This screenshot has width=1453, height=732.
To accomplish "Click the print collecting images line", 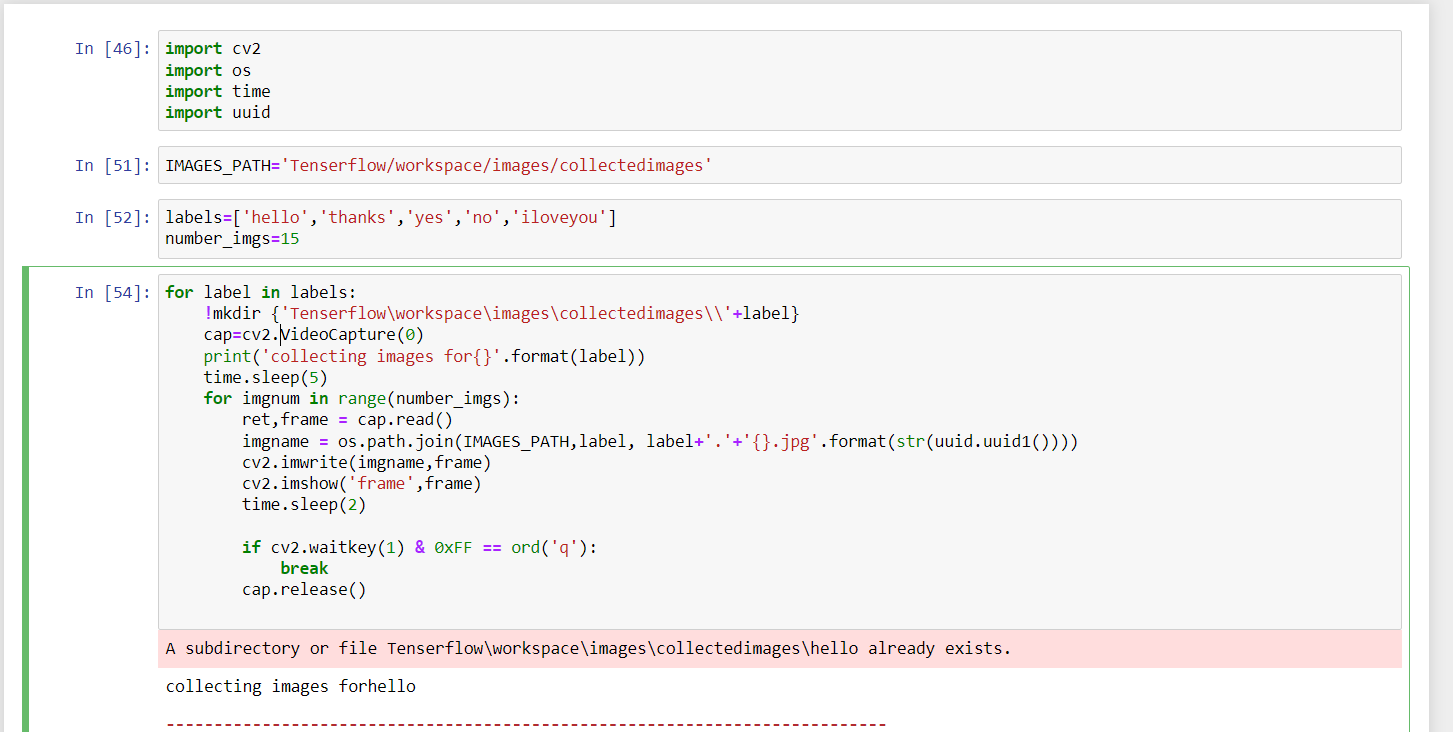I will click(x=425, y=356).
